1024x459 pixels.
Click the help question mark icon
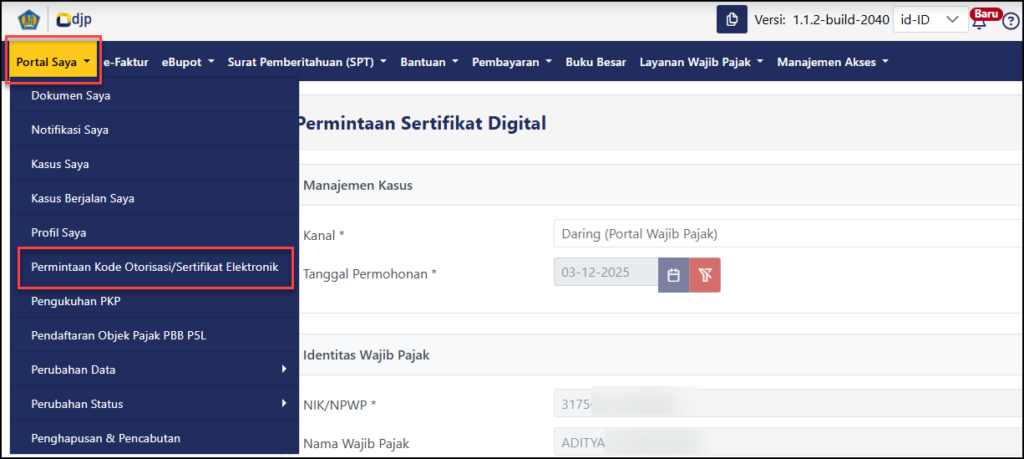tap(1010, 21)
